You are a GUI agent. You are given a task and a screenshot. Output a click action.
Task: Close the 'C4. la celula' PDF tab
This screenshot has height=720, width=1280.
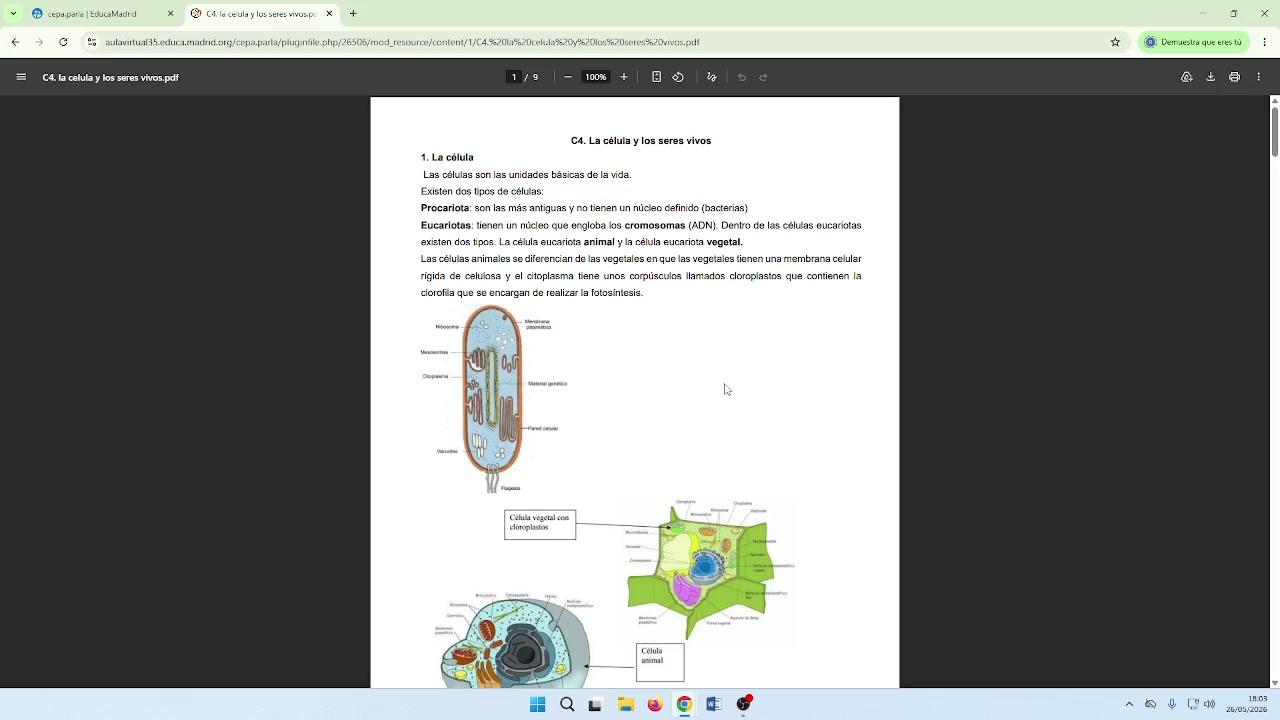click(329, 14)
